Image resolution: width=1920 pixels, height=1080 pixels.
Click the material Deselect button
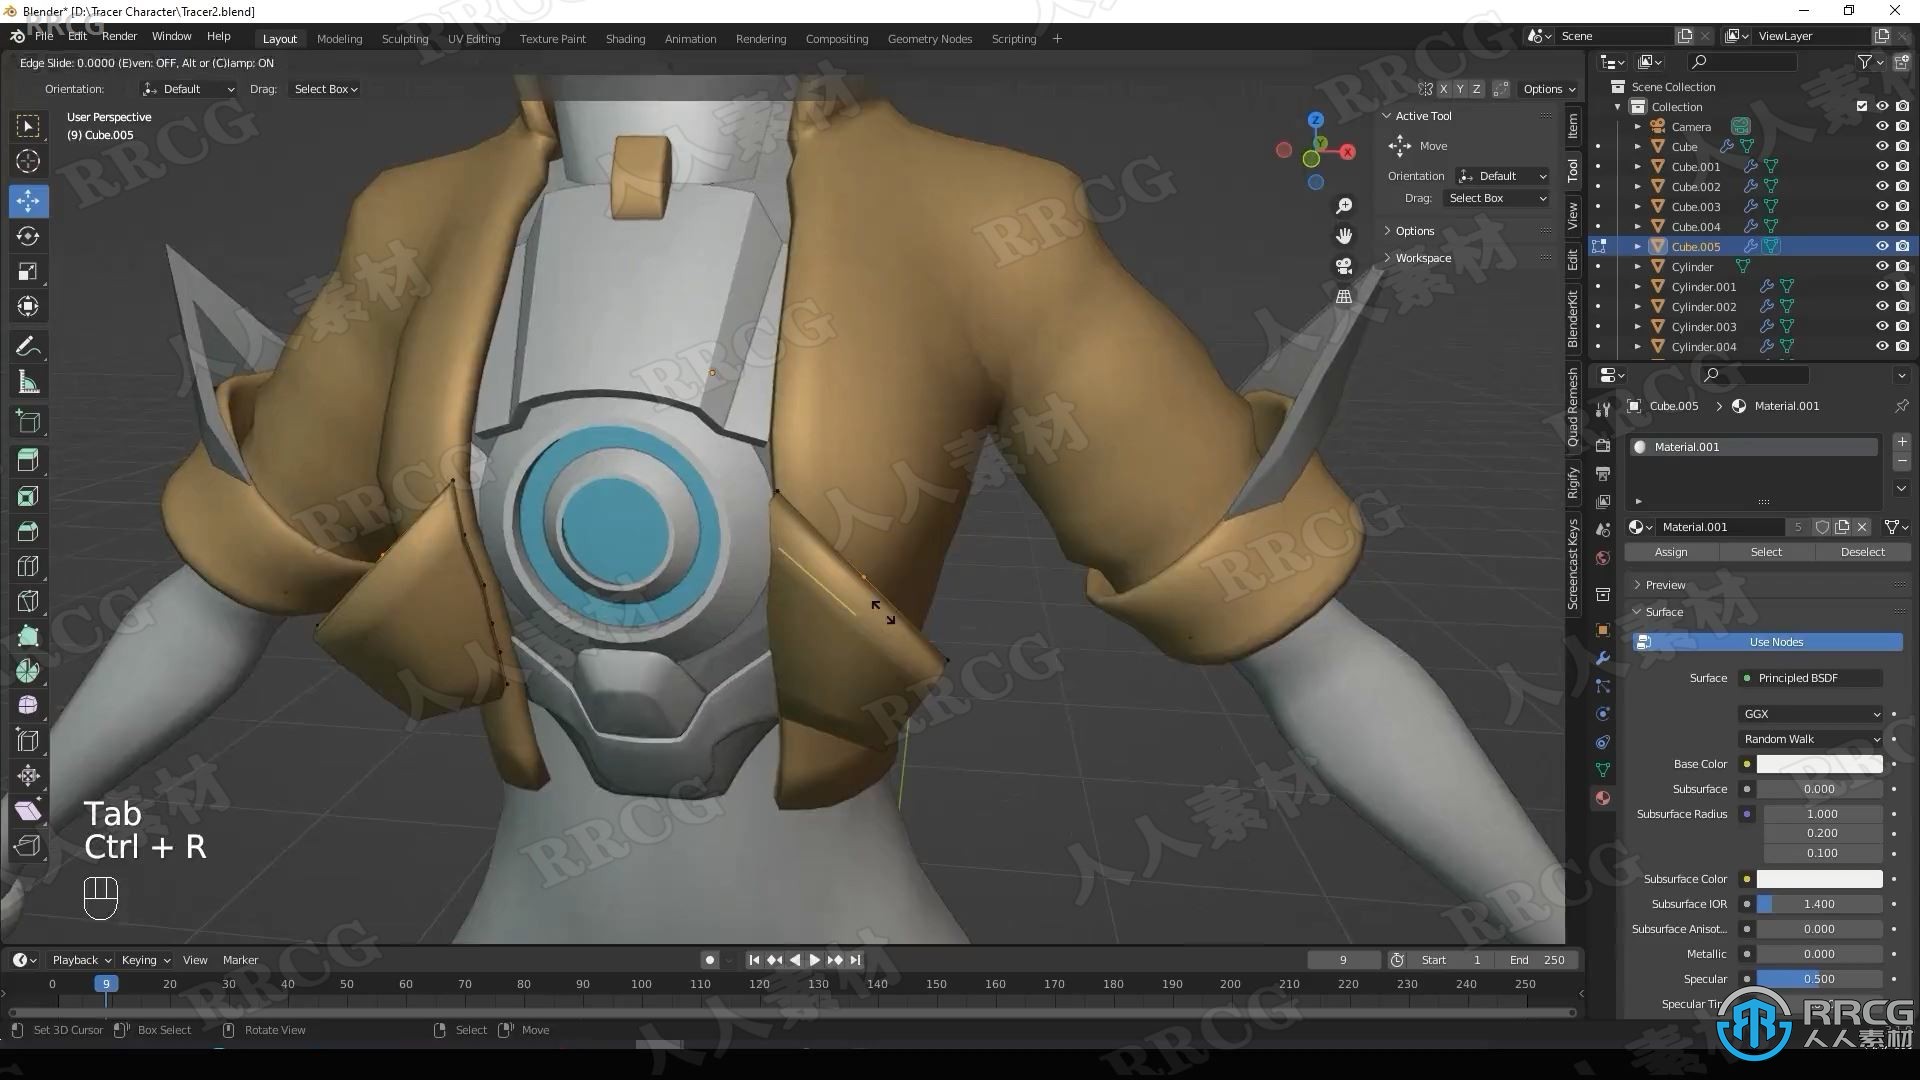click(1862, 552)
